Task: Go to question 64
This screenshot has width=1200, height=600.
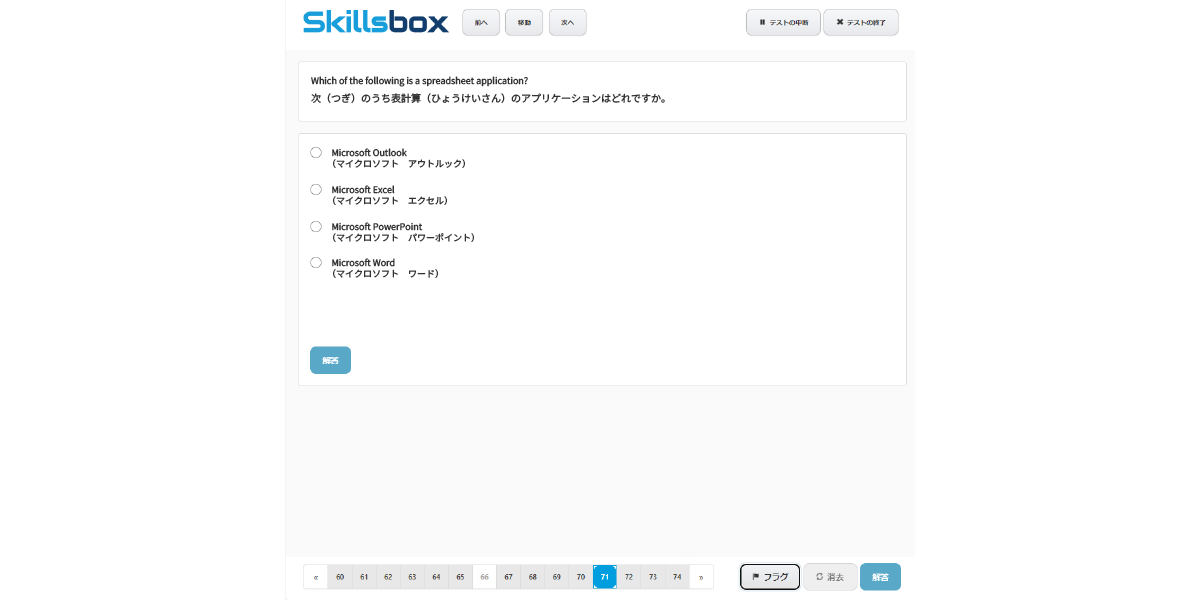Action: (436, 577)
